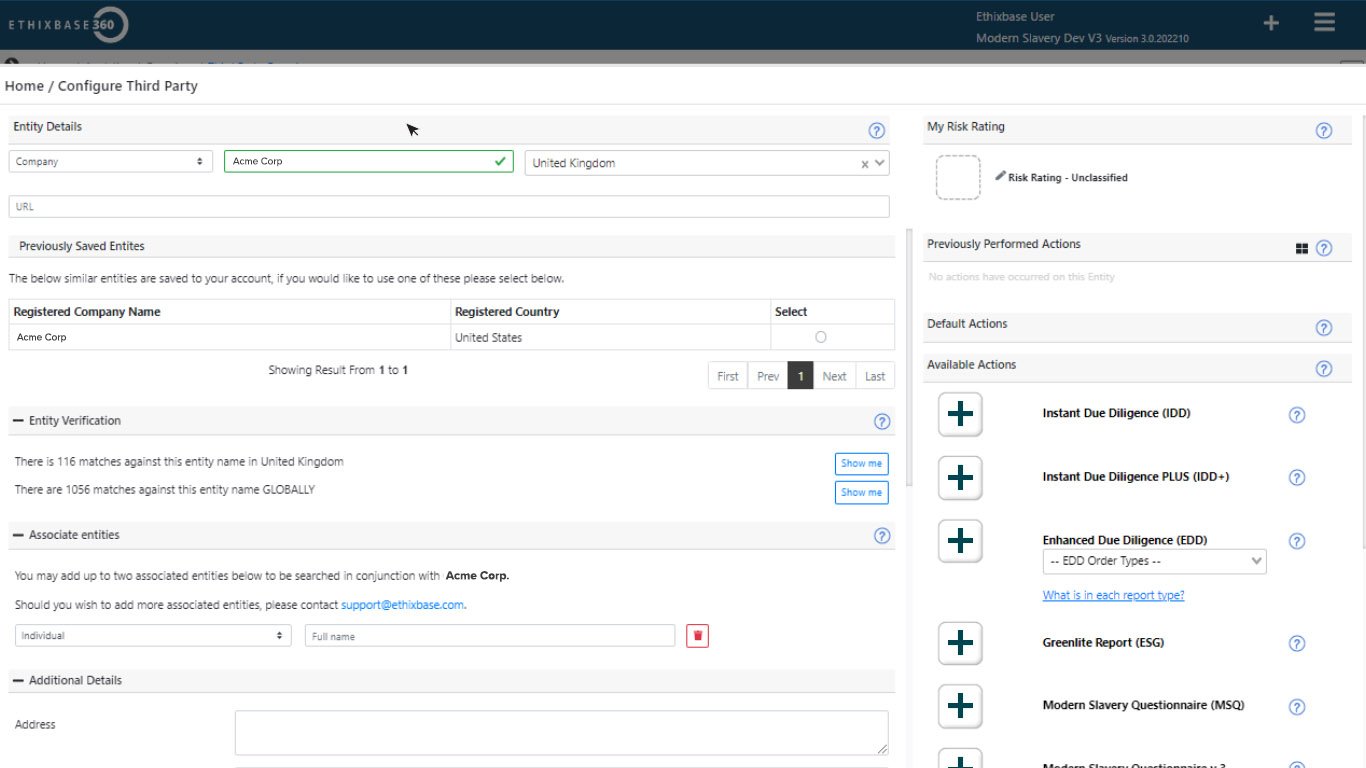Viewport: 1366px width, 768px height.
Task: Collapse the Additional Details section
Action: (x=18, y=680)
